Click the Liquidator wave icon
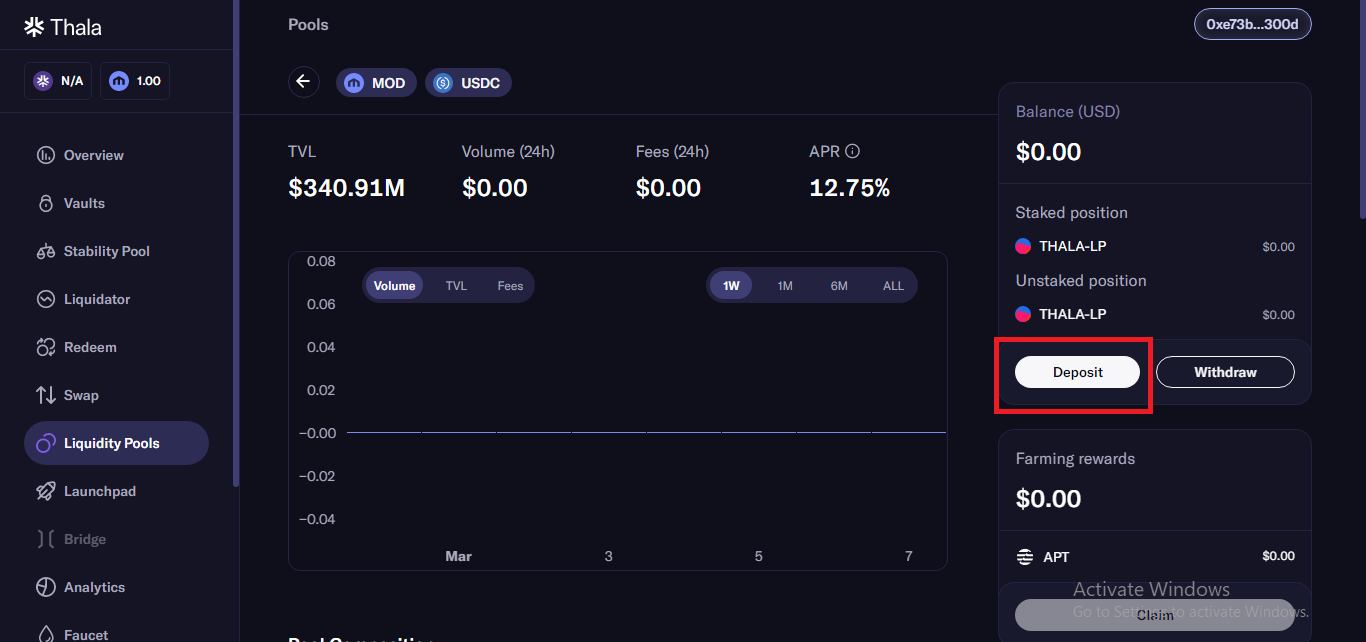The image size is (1366, 642). (x=45, y=299)
